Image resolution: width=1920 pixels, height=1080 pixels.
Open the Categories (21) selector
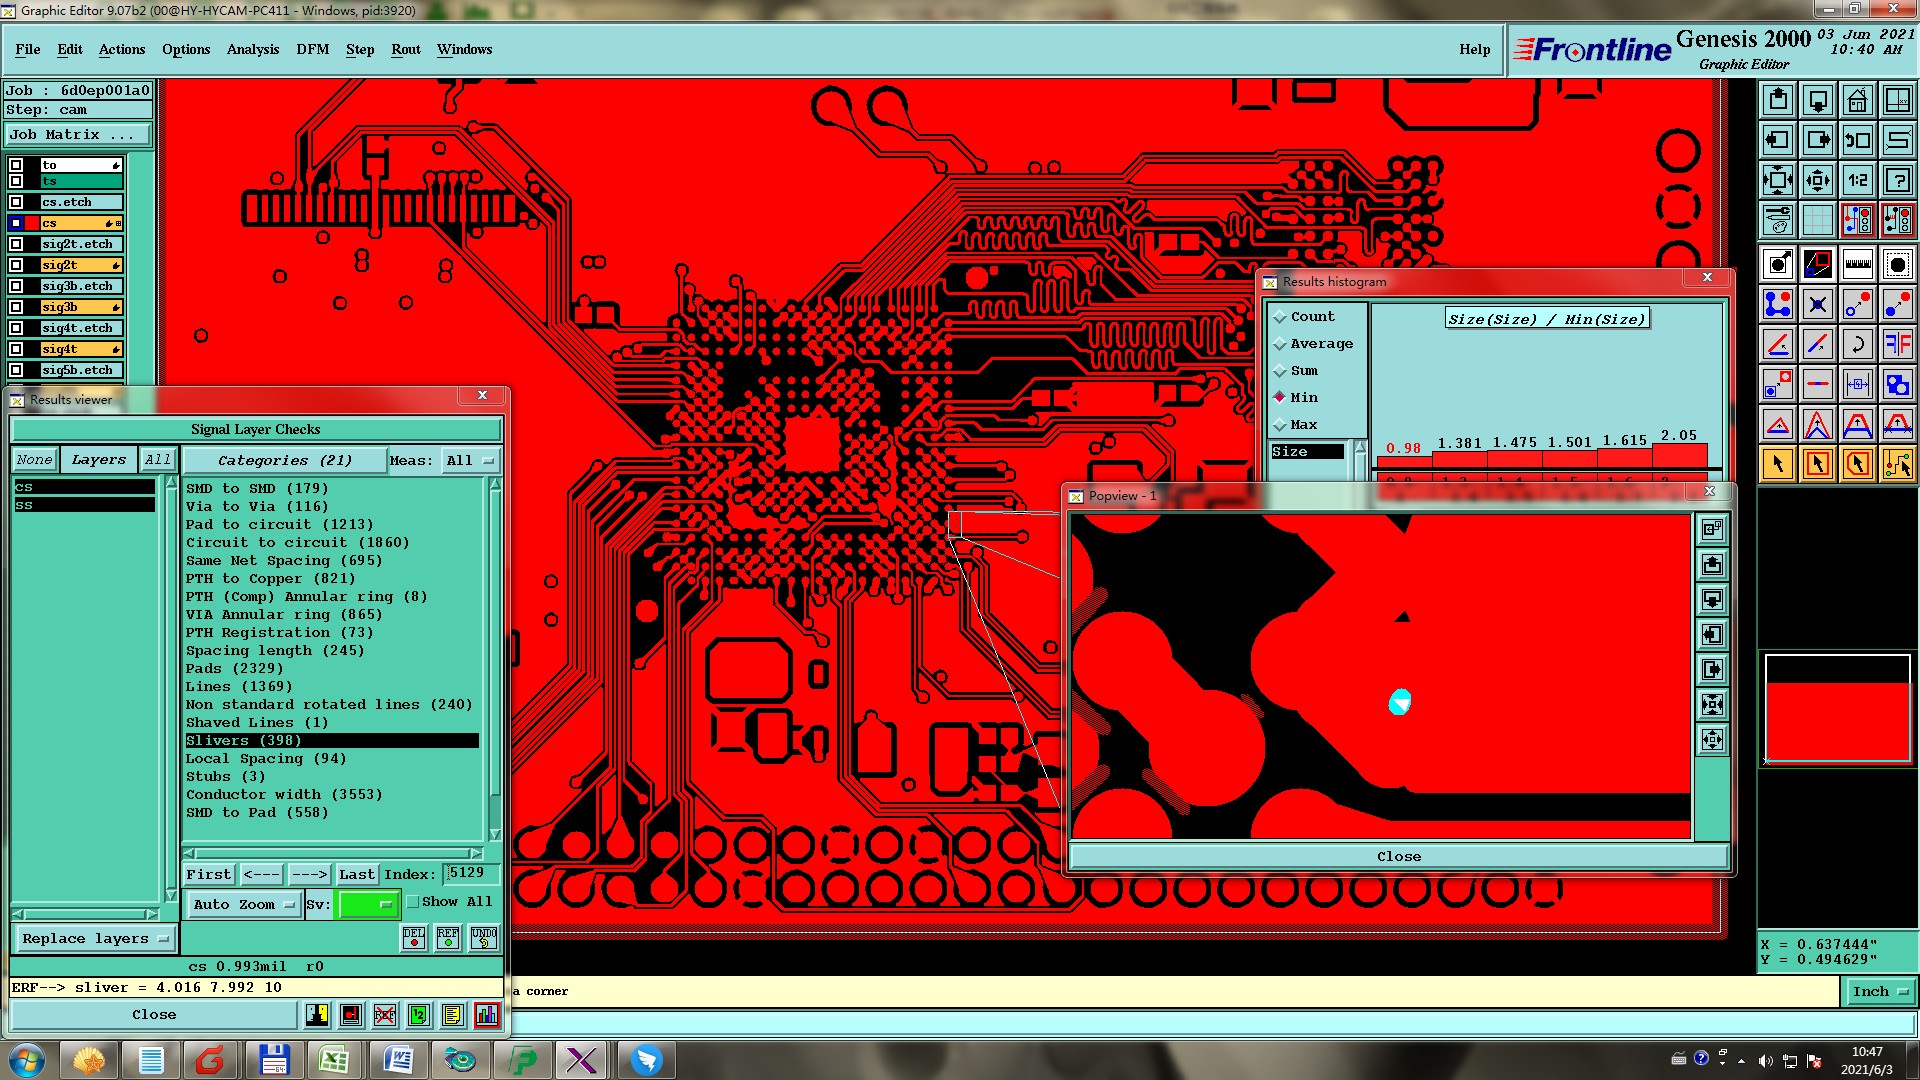pos(285,460)
